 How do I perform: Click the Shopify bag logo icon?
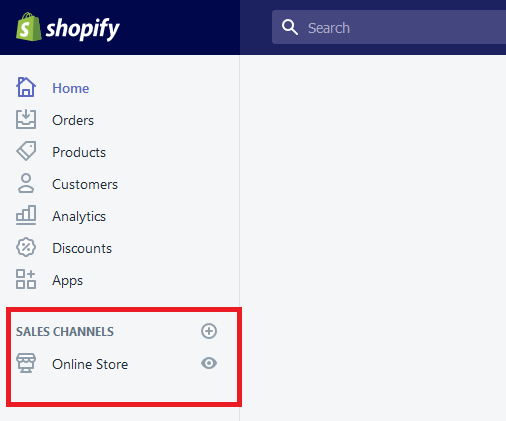coord(29,27)
